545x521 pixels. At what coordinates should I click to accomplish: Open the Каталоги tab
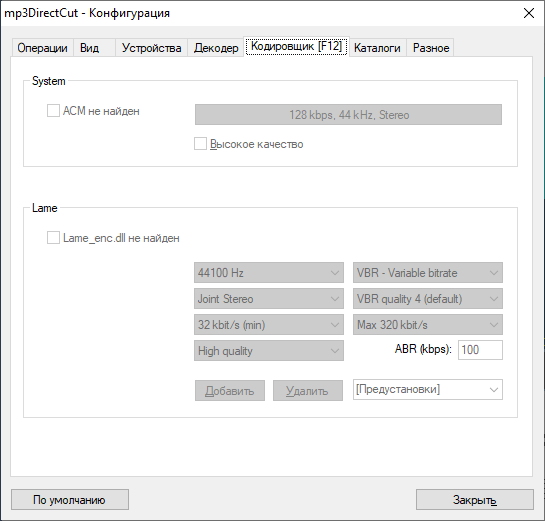point(377,48)
